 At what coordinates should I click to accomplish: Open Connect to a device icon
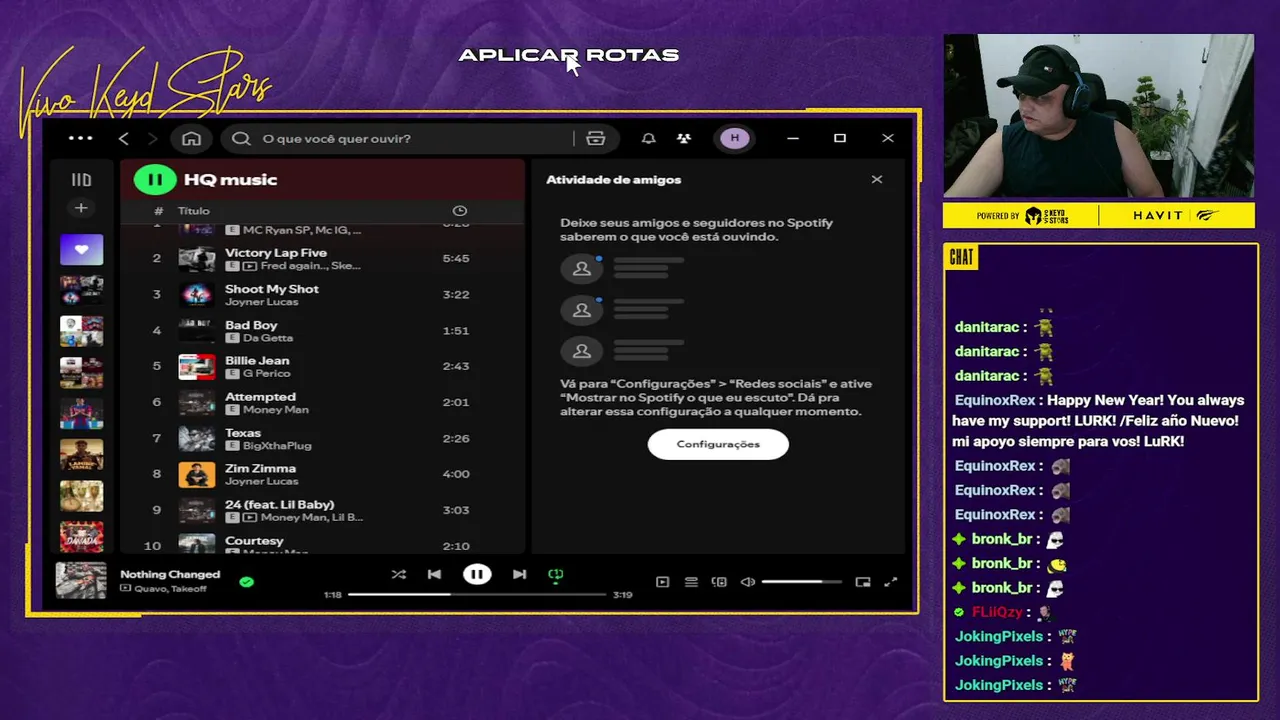[719, 582]
